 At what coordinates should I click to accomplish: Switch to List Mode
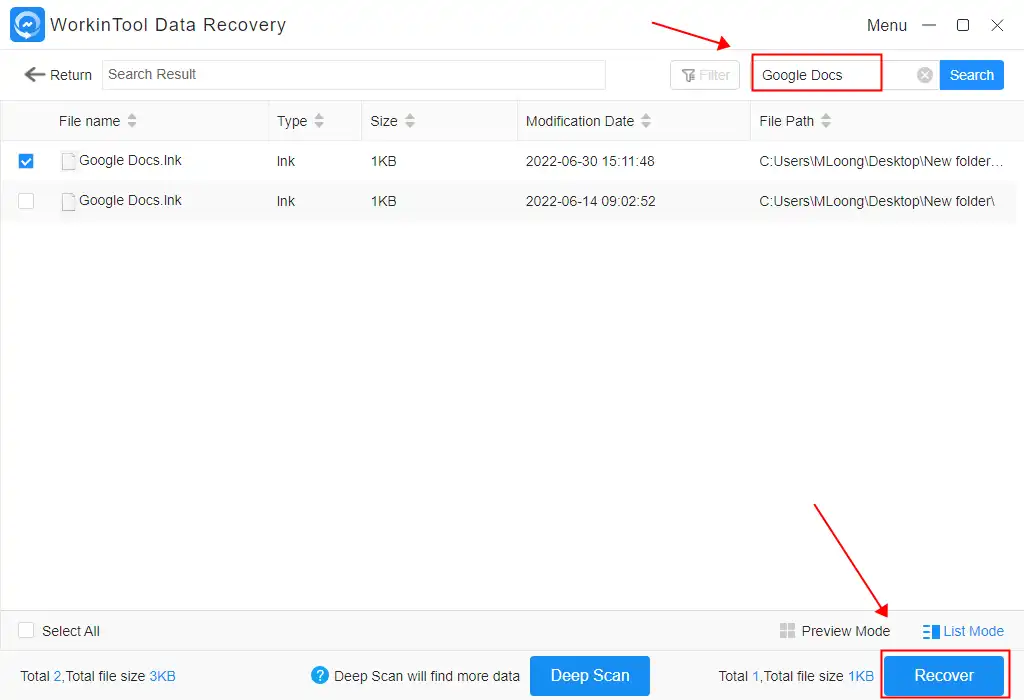[963, 631]
